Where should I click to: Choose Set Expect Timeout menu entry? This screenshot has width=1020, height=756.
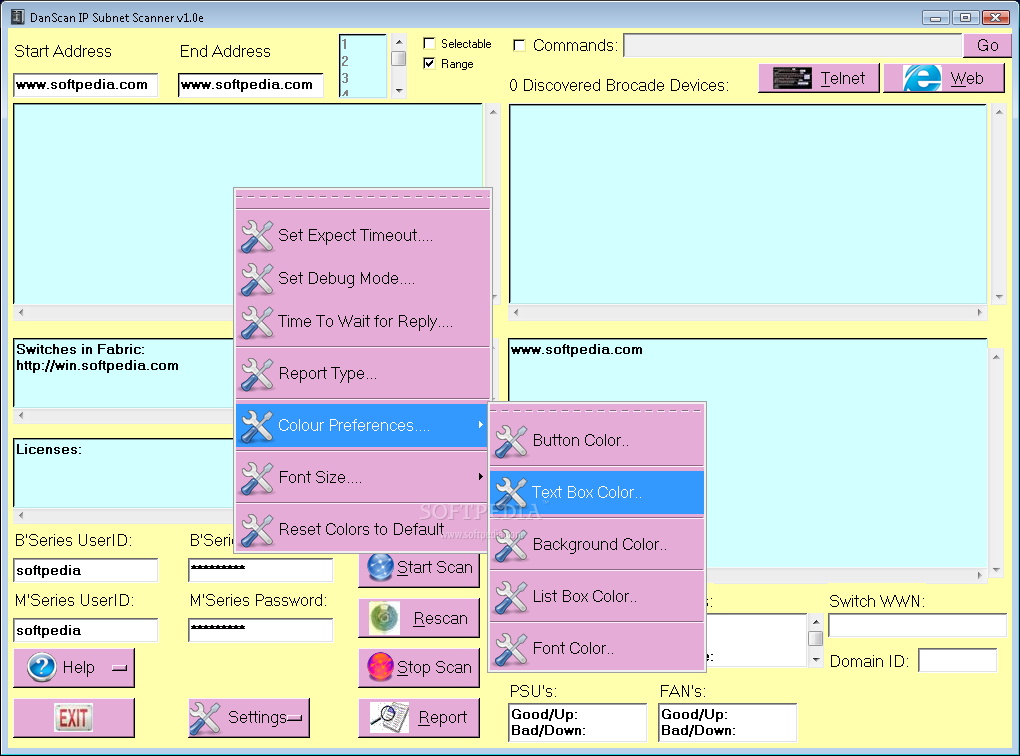coord(363,236)
